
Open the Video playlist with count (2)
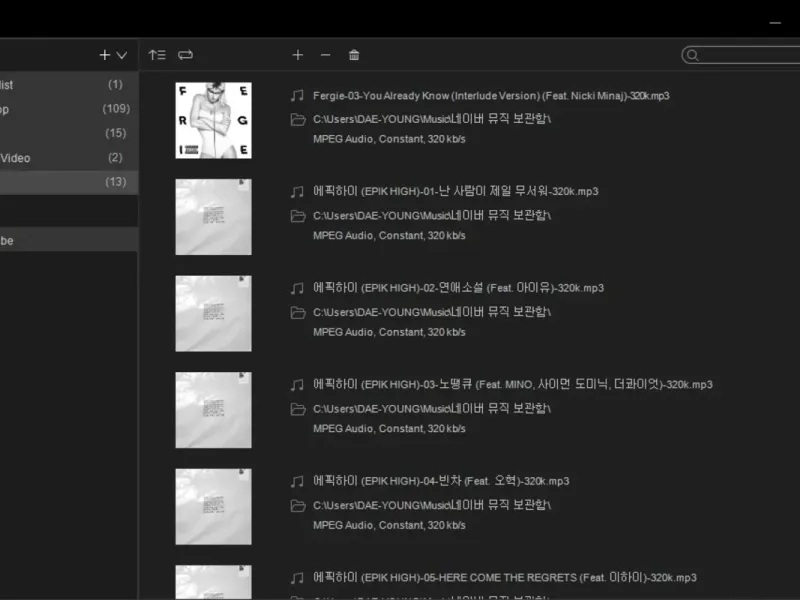pyautogui.click(x=69, y=158)
